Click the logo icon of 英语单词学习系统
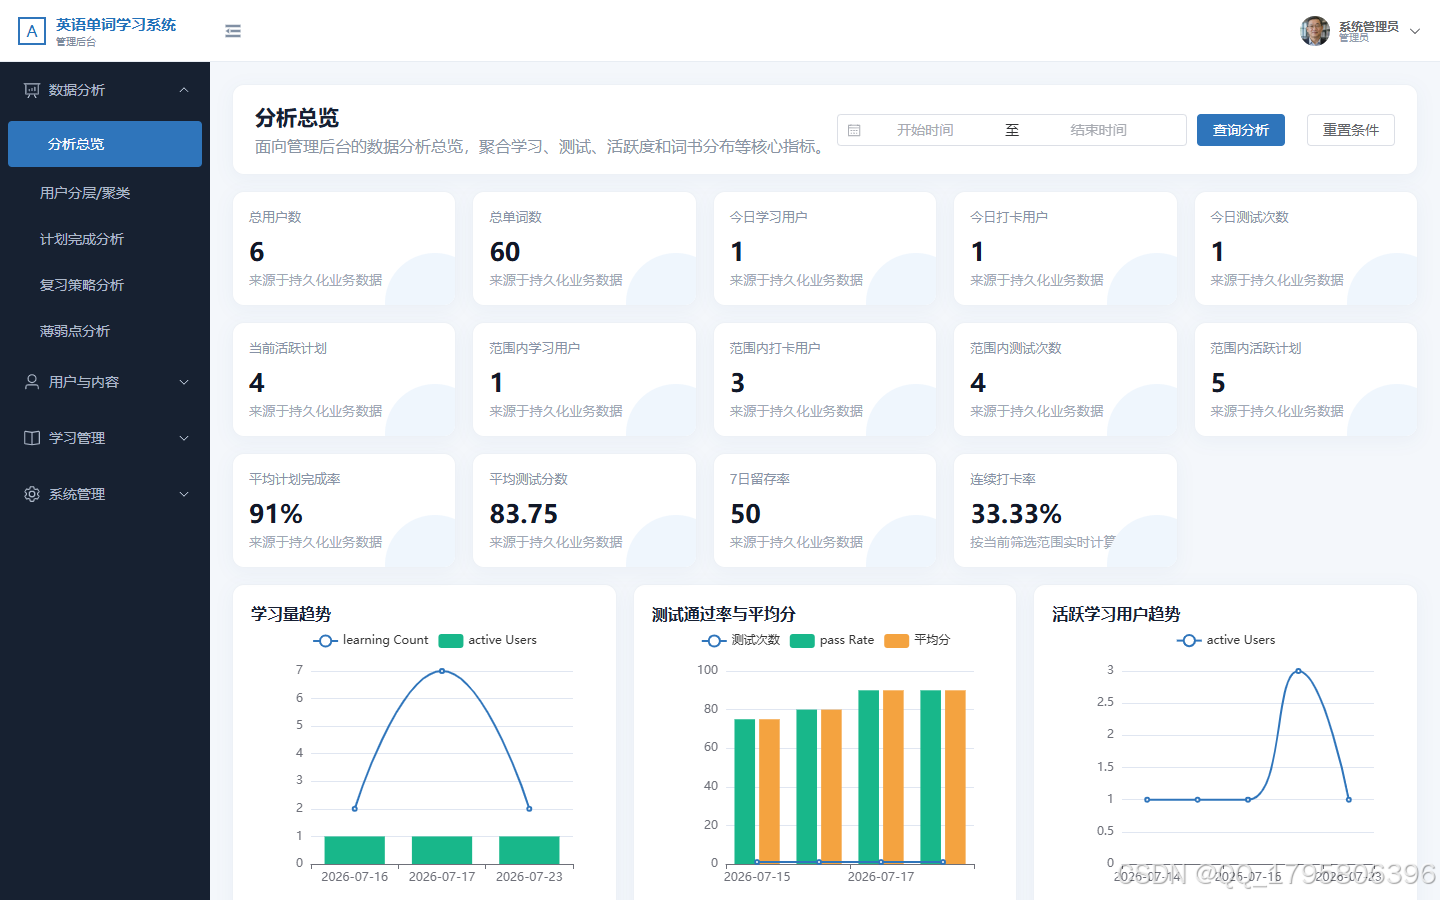The height and width of the screenshot is (900, 1440). point(32,31)
